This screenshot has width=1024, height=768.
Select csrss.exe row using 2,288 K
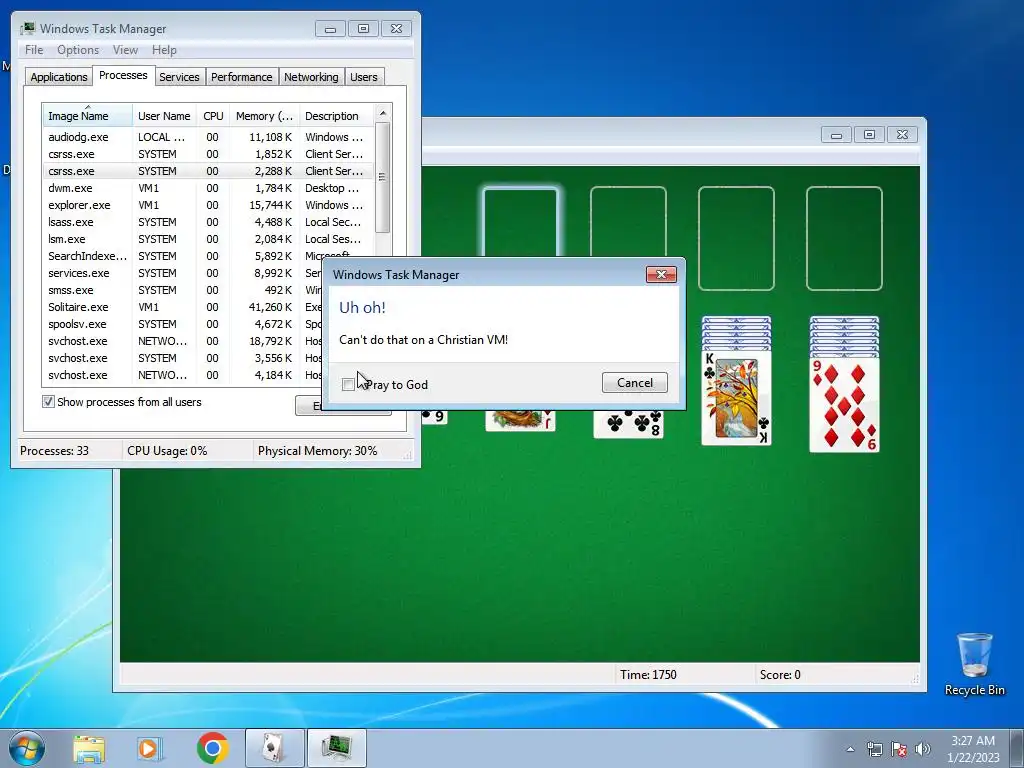[208, 171]
